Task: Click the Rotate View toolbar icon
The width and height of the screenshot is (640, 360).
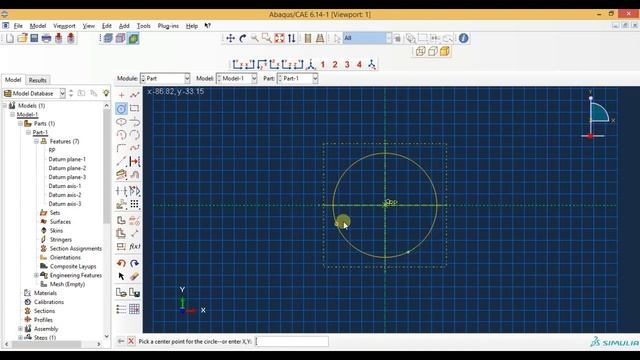Action: (x=242, y=38)
